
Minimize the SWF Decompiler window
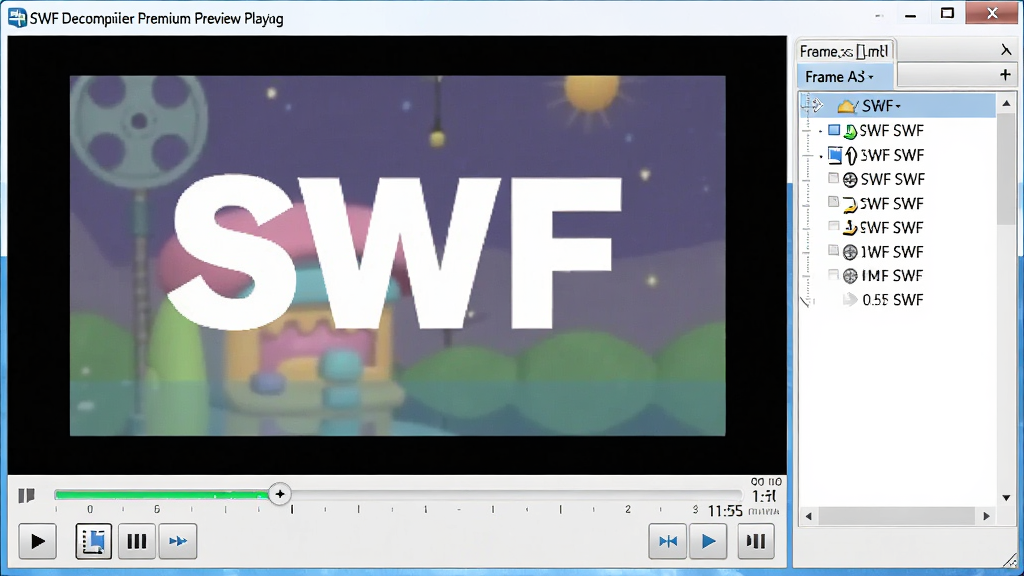pyautogui.click(x=910, y=14)
